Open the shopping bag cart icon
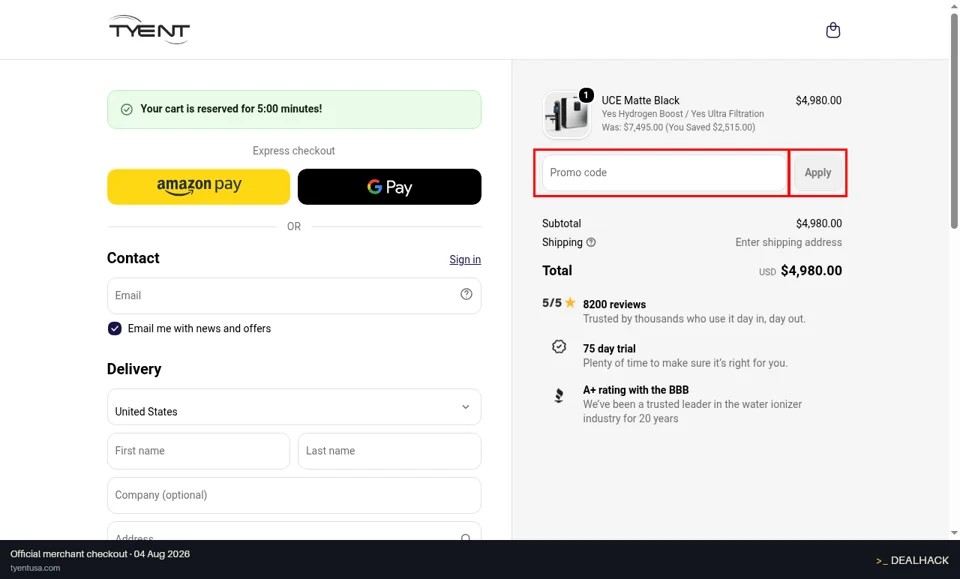 click(833, 30)
